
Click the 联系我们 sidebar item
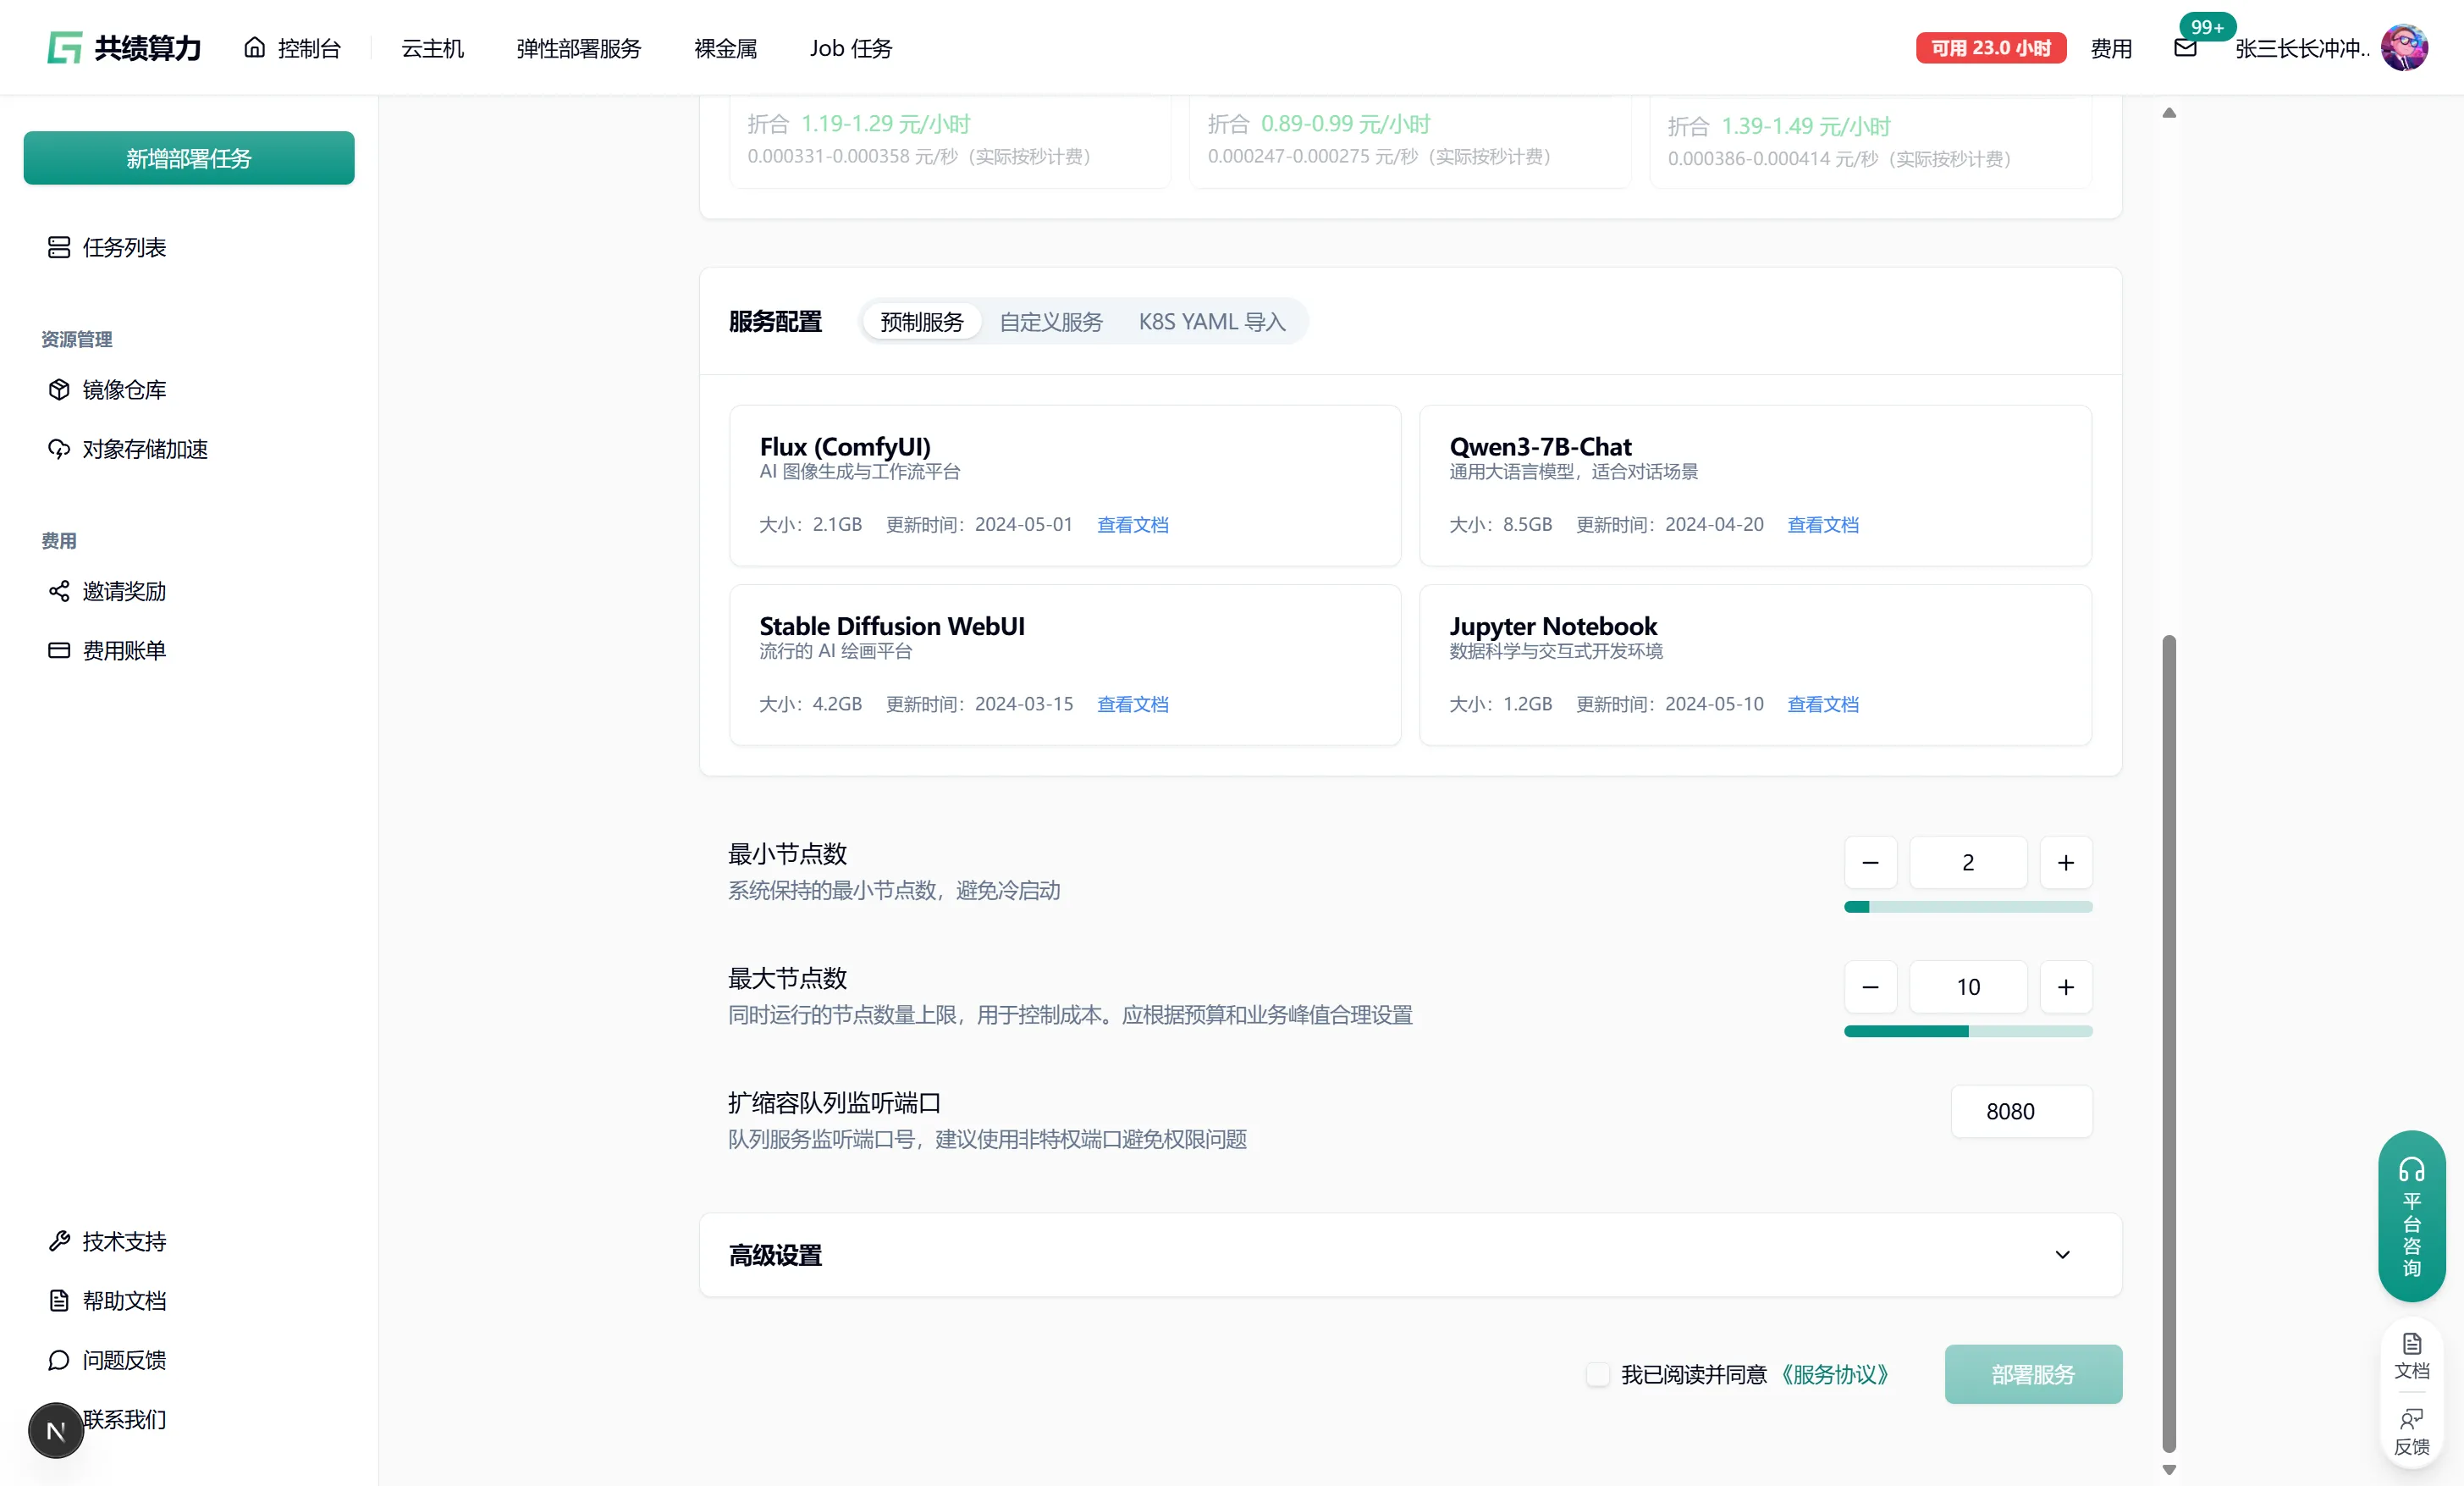124,1419
